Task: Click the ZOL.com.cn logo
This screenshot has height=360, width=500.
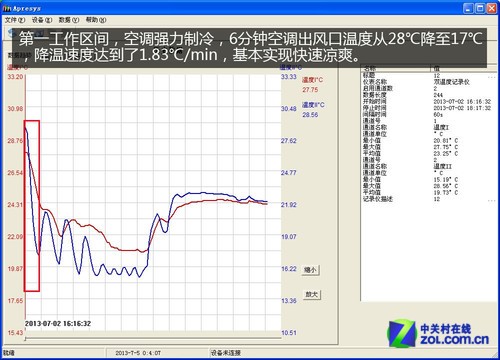Action: point(438,334)
